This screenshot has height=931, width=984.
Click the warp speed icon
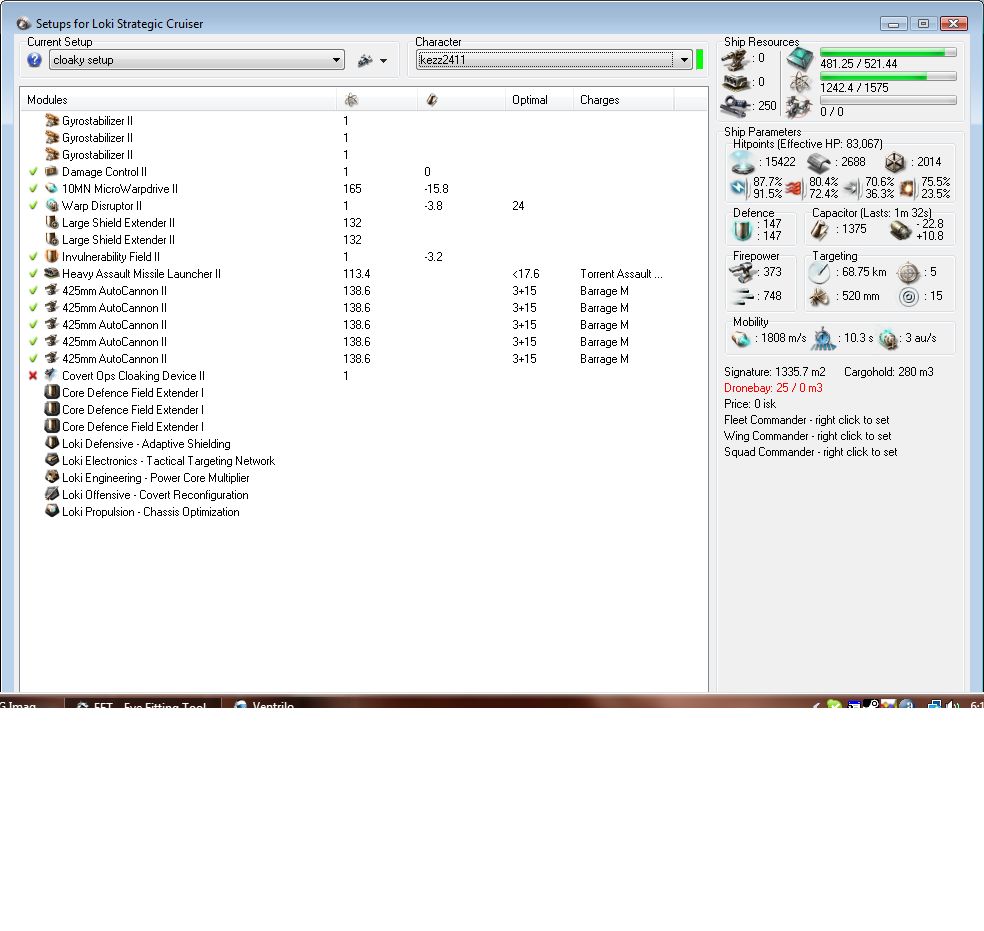(x=889, y=339)
